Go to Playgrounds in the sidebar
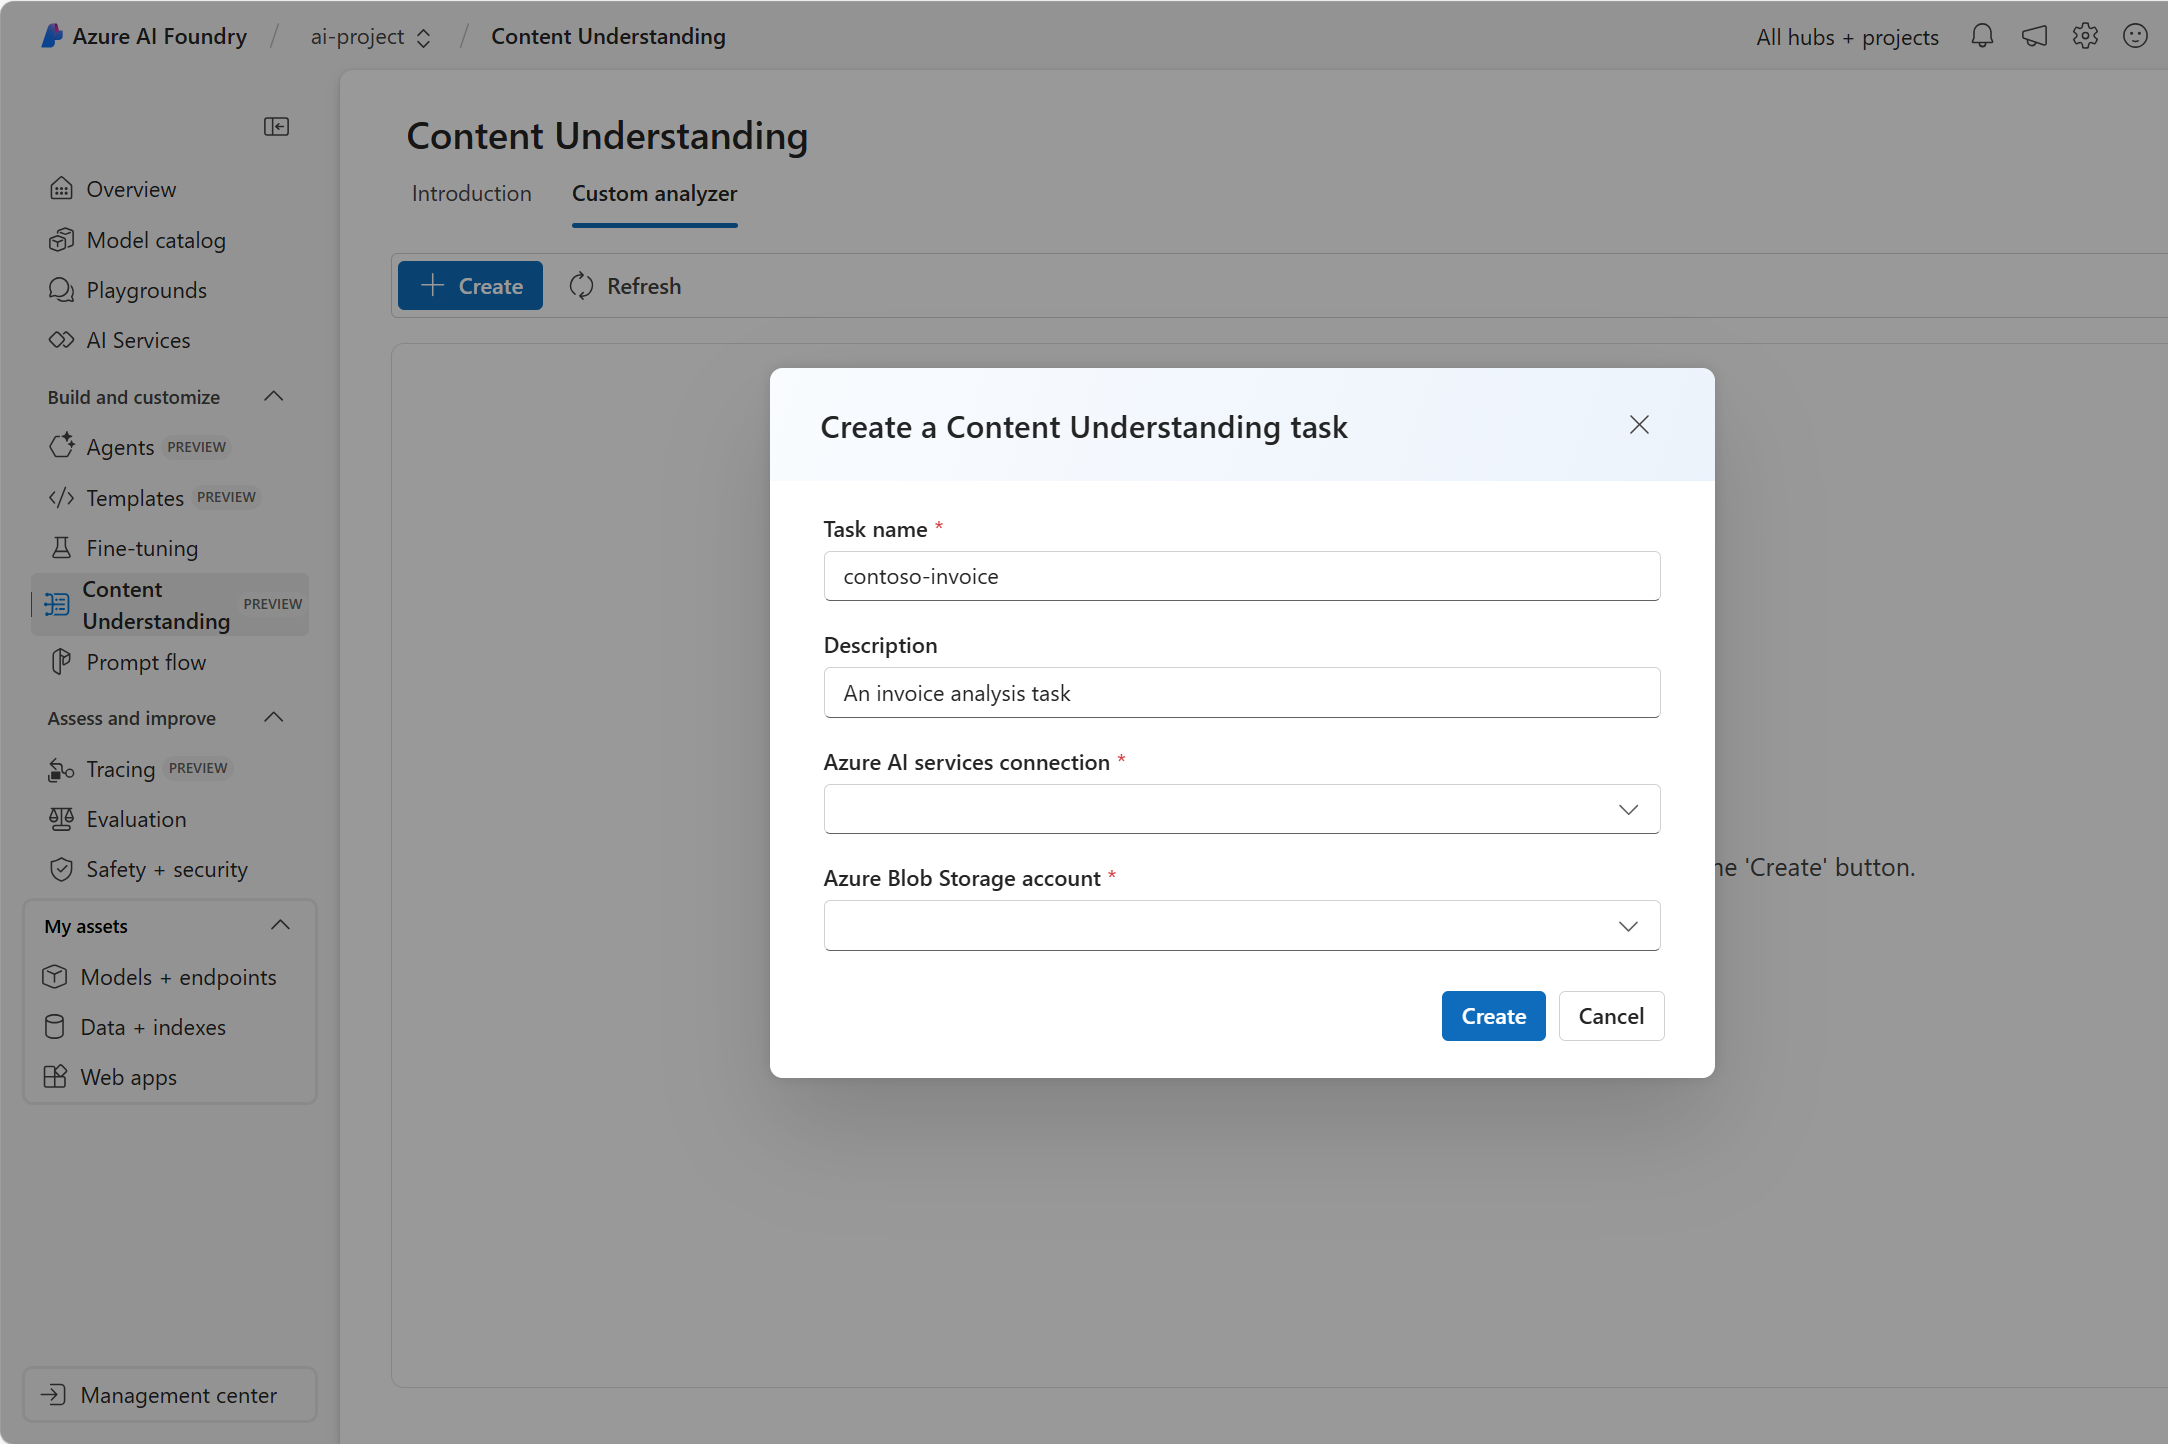This screenshot has width=2168, height=1444. [147, 290]
